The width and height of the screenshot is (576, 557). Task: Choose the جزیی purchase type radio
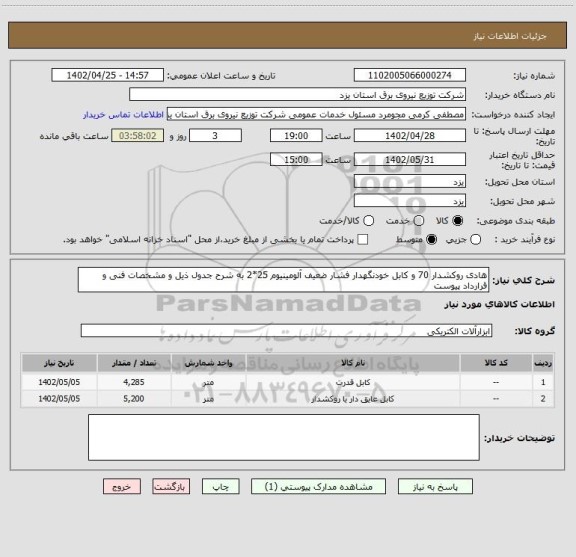pyautogui.click(x=475, y=240)
